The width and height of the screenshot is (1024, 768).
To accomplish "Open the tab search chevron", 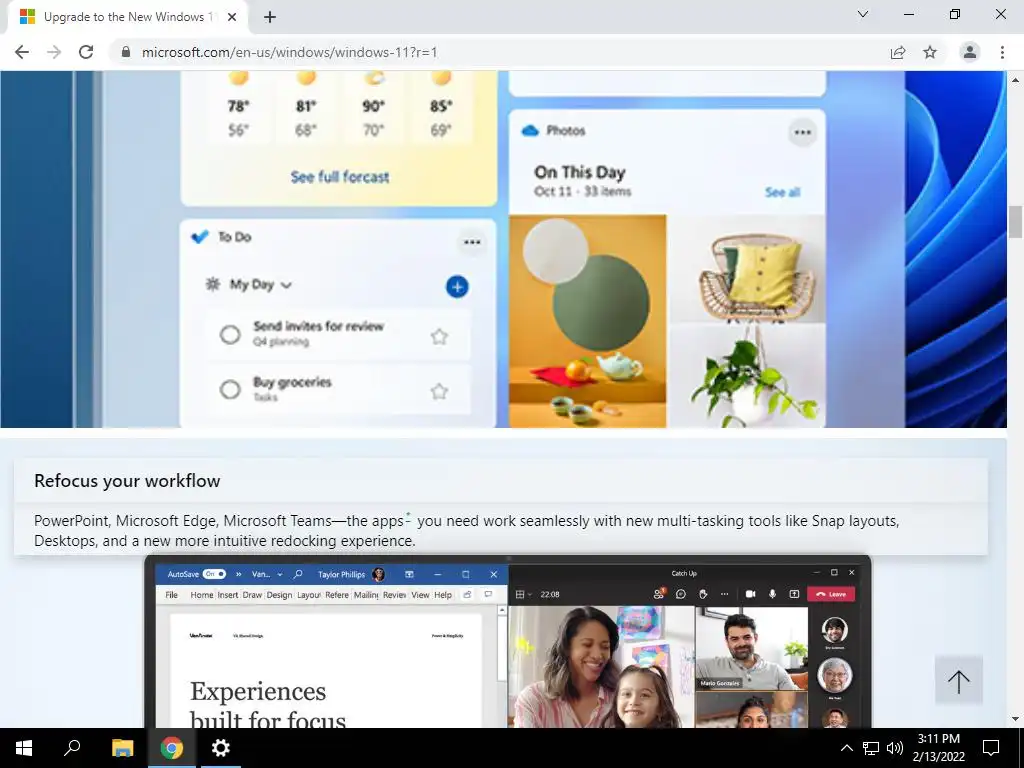I will coord(863,14).
